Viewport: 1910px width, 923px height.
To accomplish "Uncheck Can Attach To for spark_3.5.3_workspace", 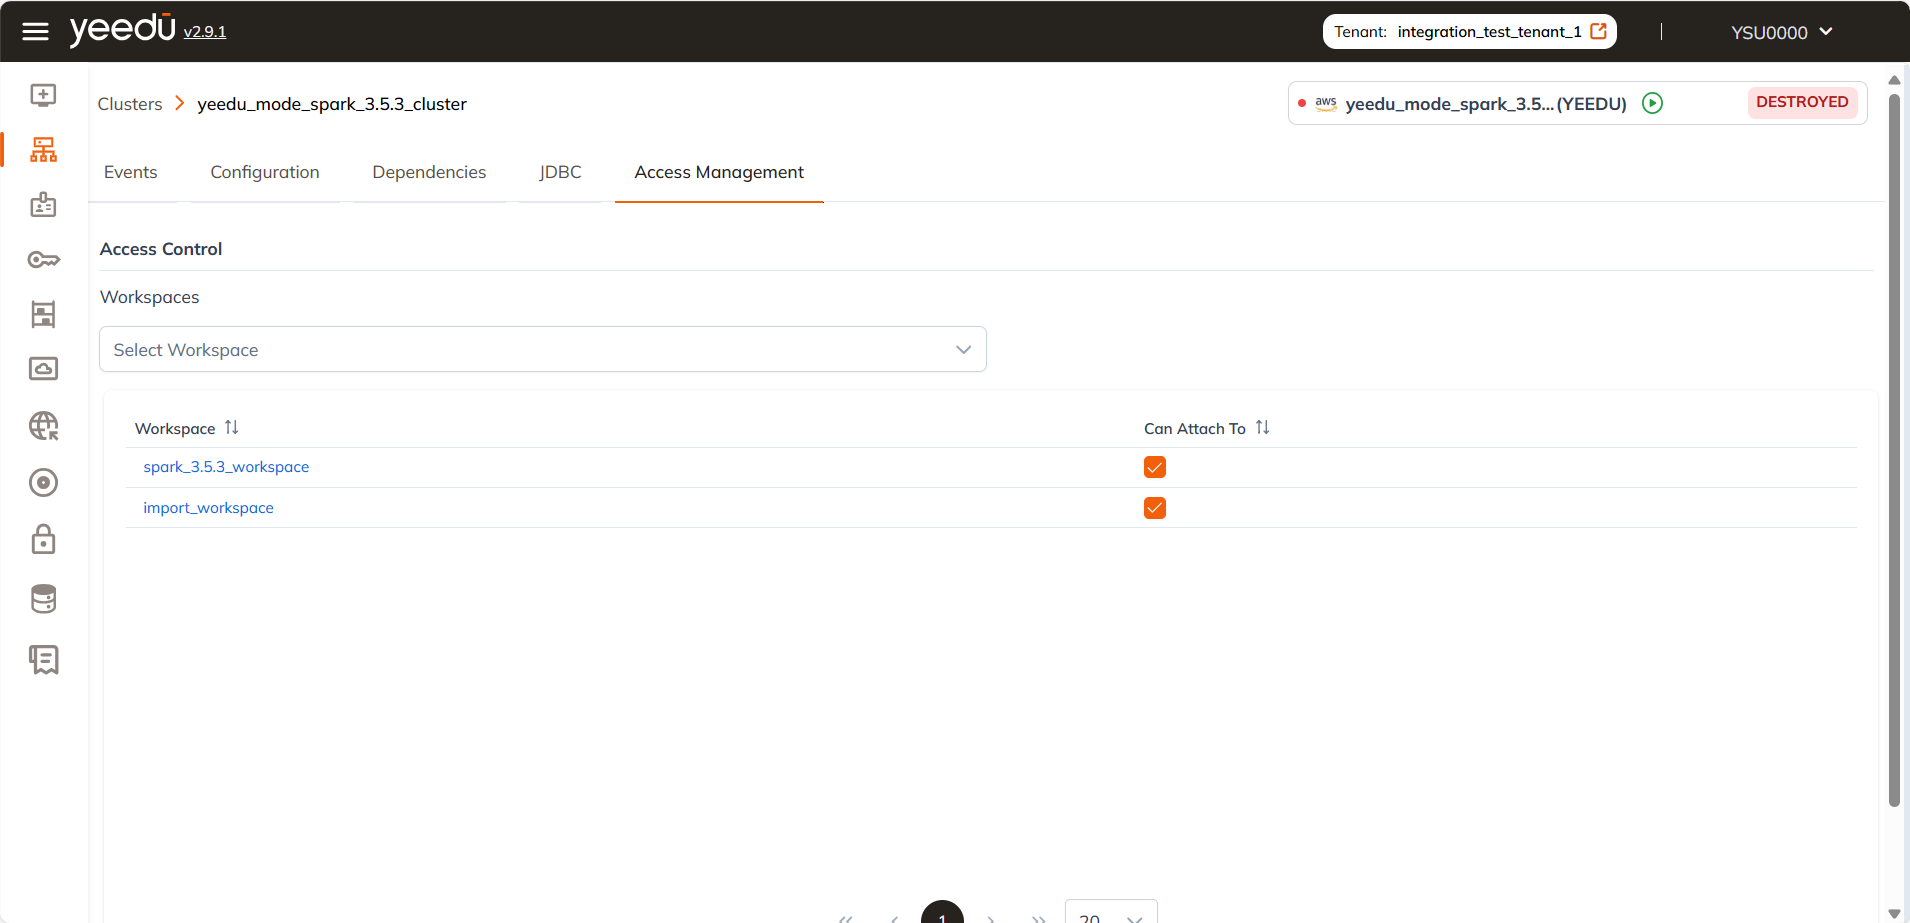I will 1154,466.
